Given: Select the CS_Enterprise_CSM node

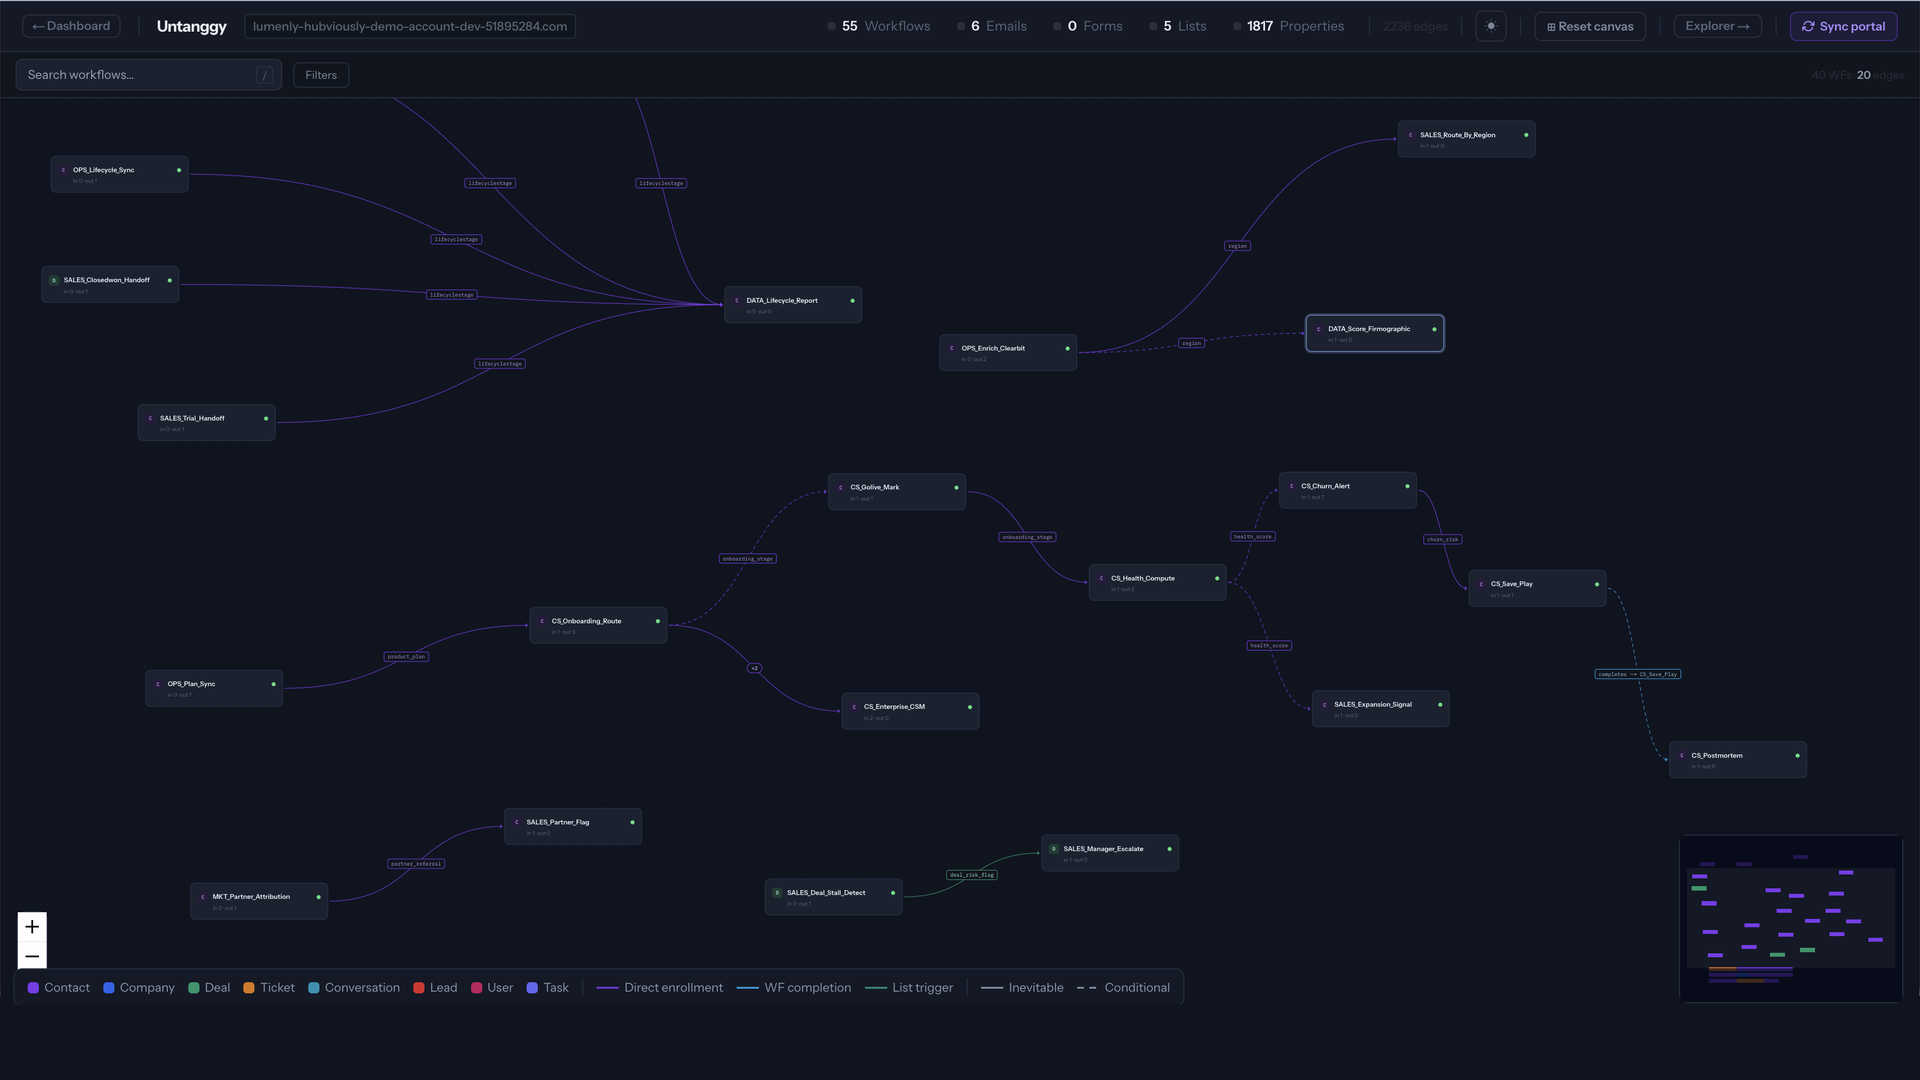Looking at the screenshot, I should click(x=910, y=711).
